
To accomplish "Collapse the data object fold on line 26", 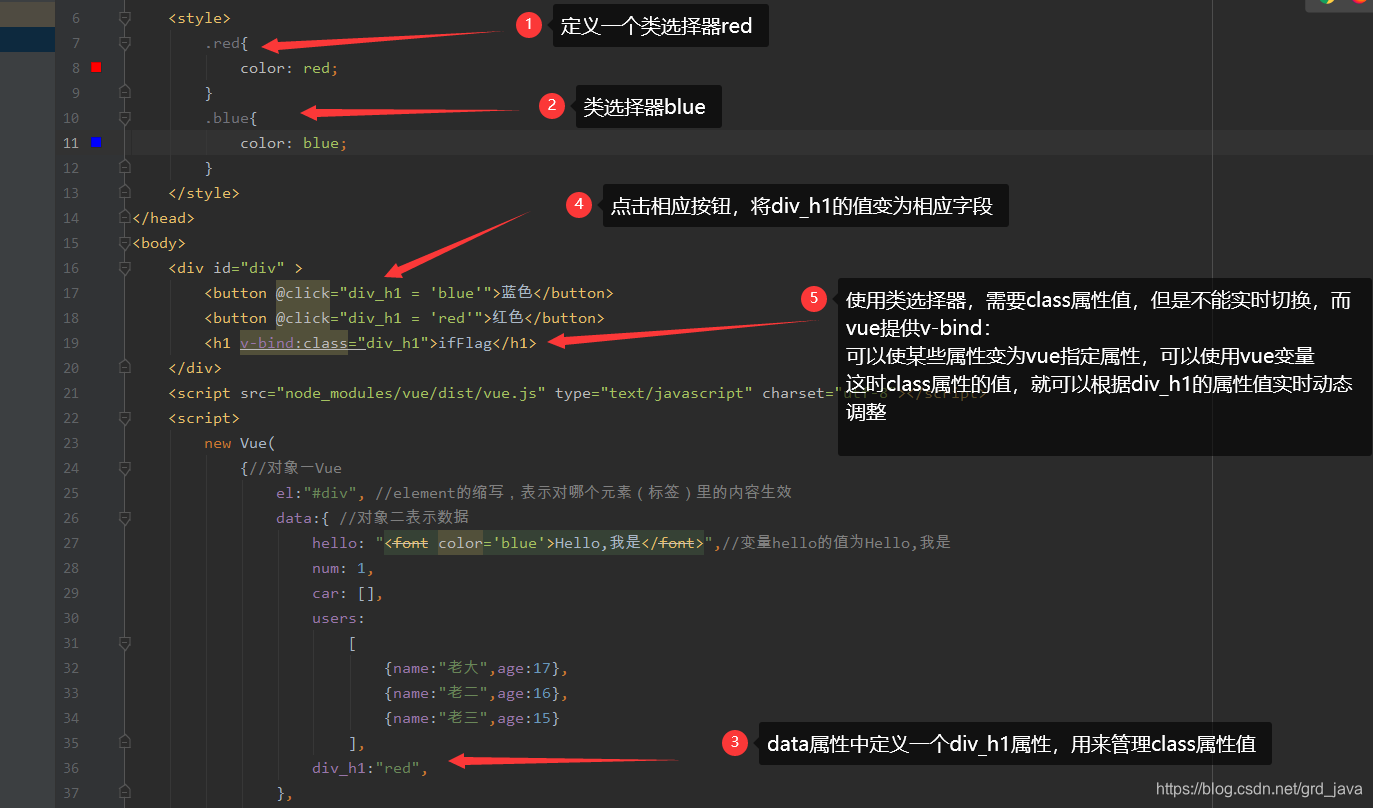I will coord(125,518).
